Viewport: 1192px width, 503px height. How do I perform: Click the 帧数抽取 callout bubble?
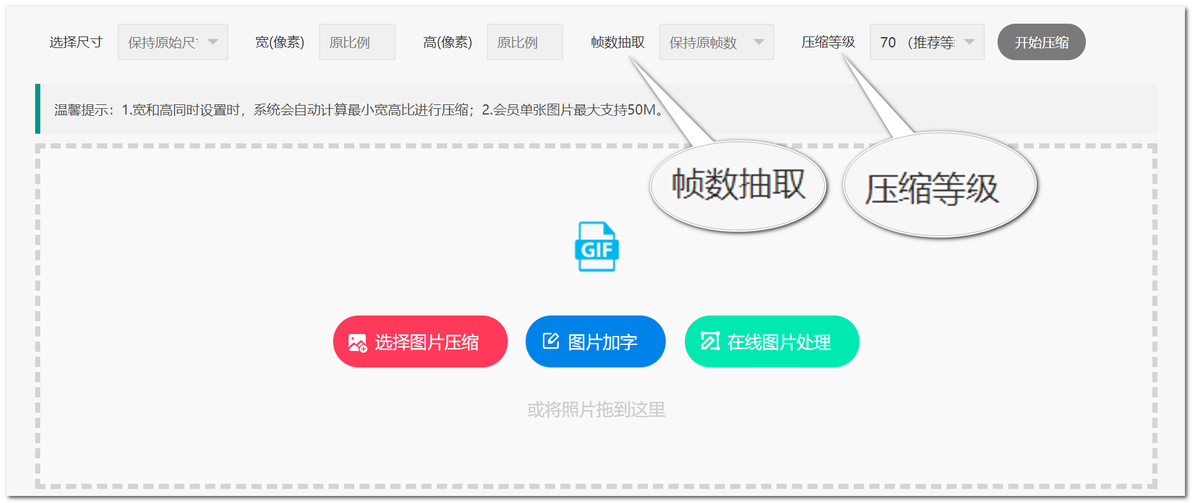point(739,185)
